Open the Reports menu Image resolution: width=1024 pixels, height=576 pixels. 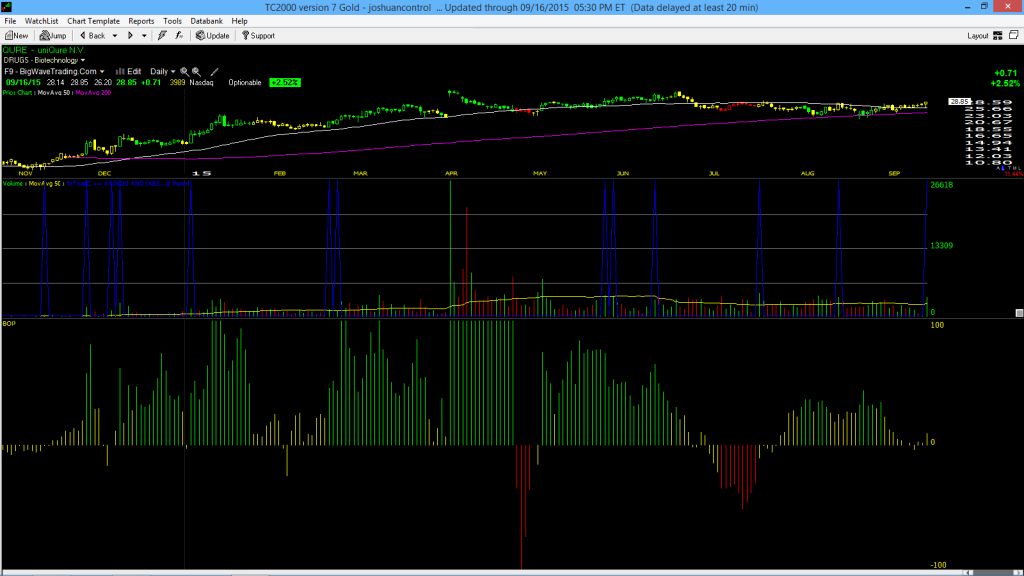[x=141, y=21]
